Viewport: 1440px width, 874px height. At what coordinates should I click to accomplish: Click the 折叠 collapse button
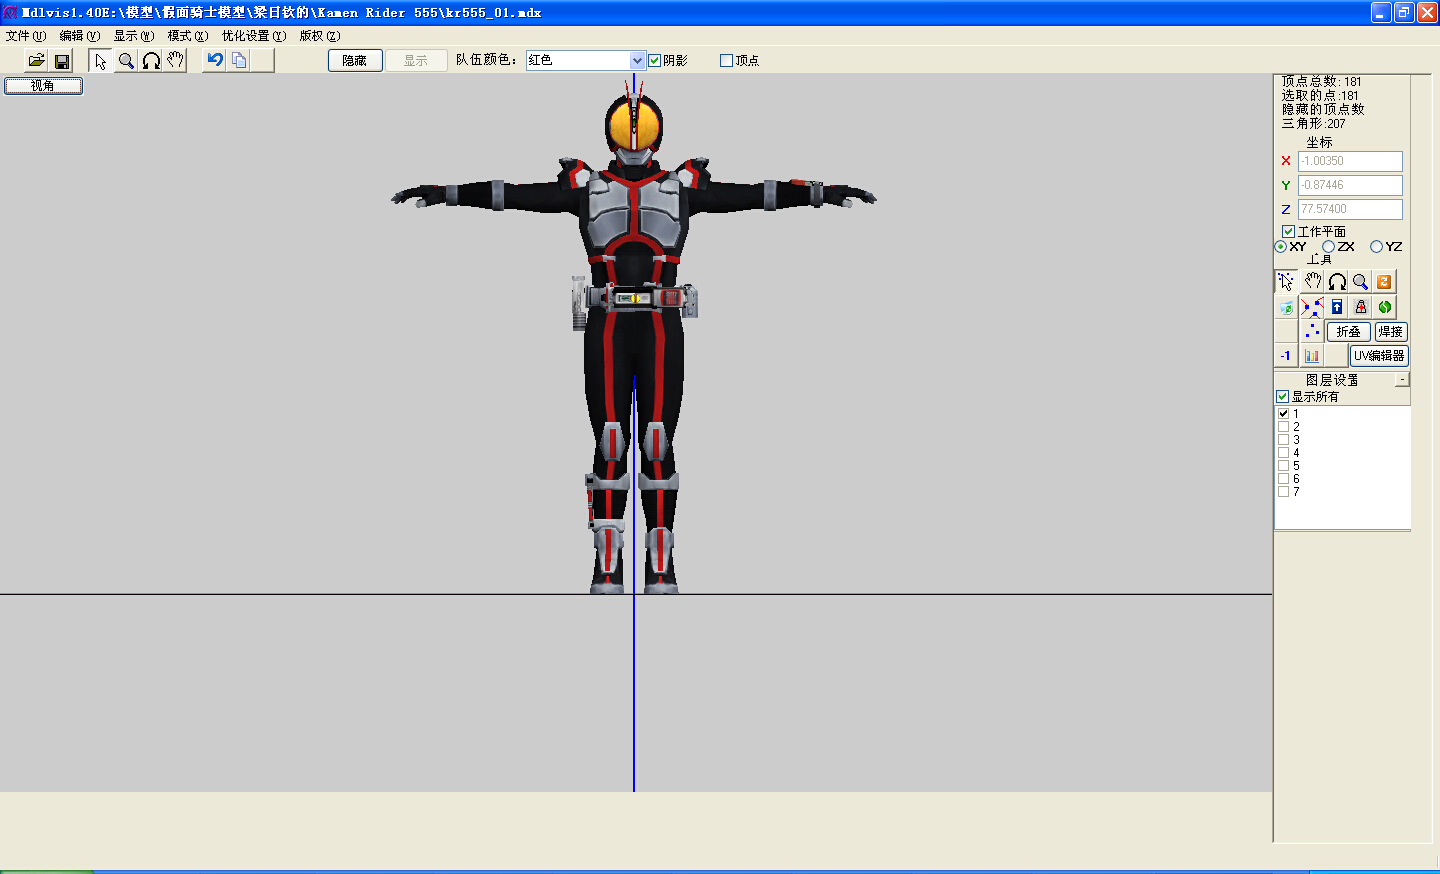(x=1348, y=331)
